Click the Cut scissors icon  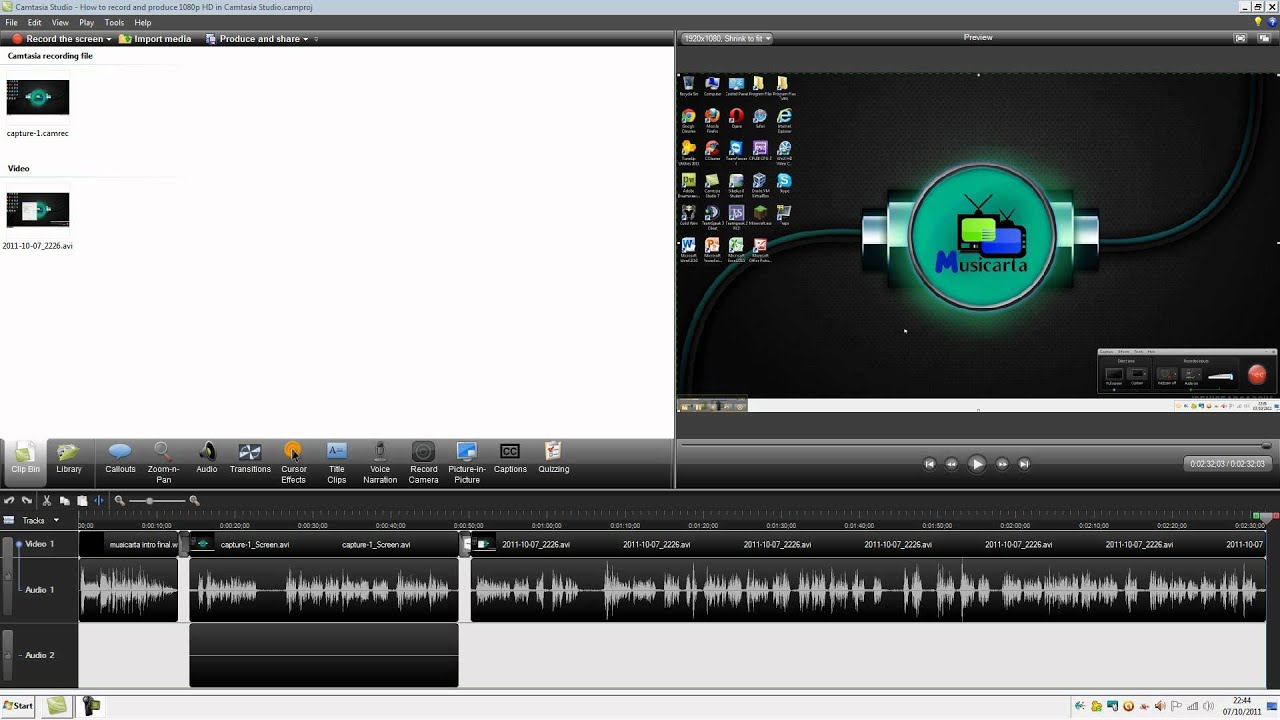point(46,500)
